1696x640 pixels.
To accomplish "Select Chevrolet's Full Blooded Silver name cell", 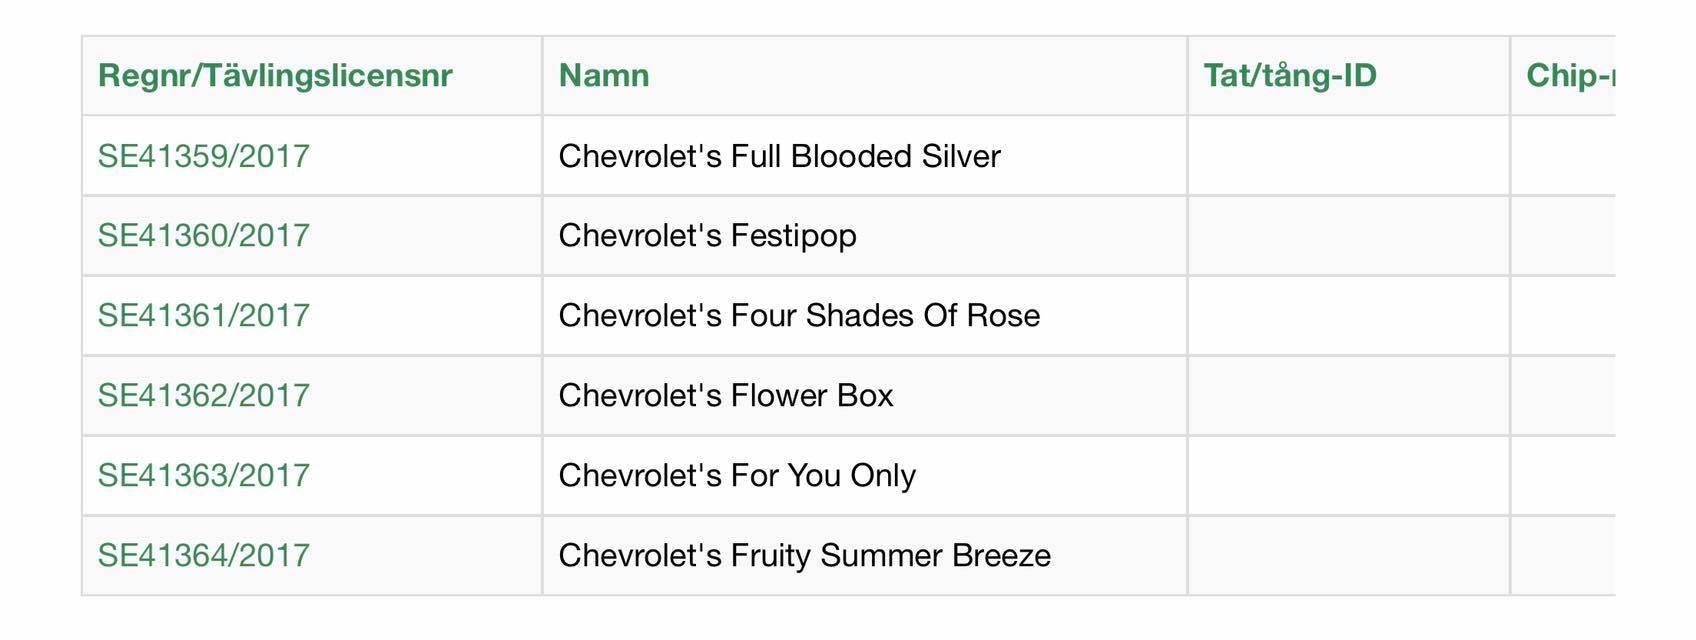I will pos(865,156).
